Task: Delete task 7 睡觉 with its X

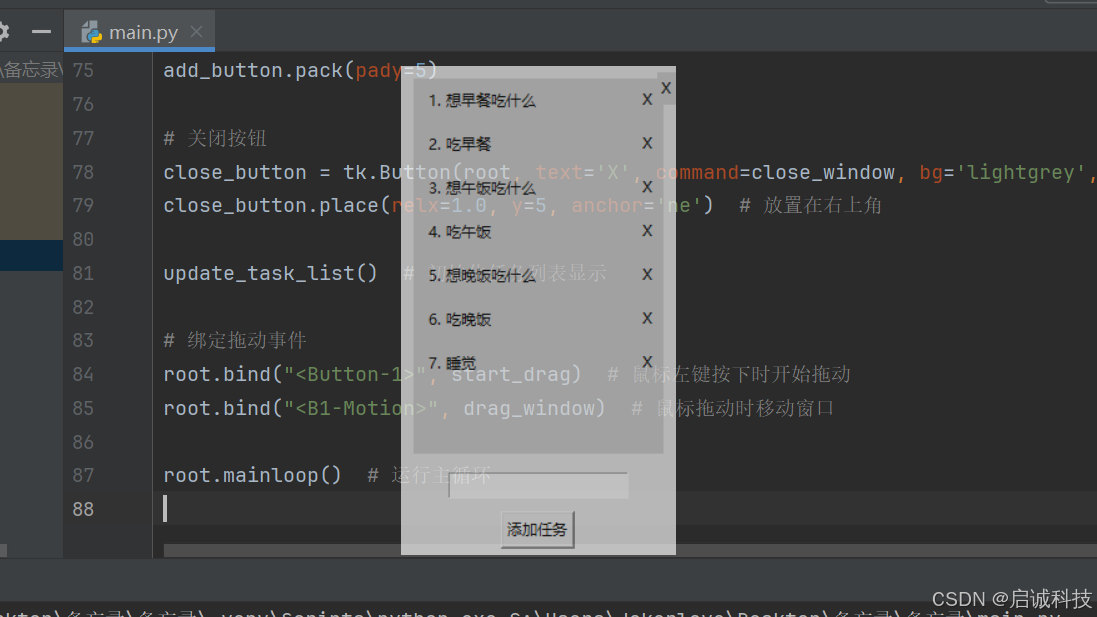Action: point(647,362)
